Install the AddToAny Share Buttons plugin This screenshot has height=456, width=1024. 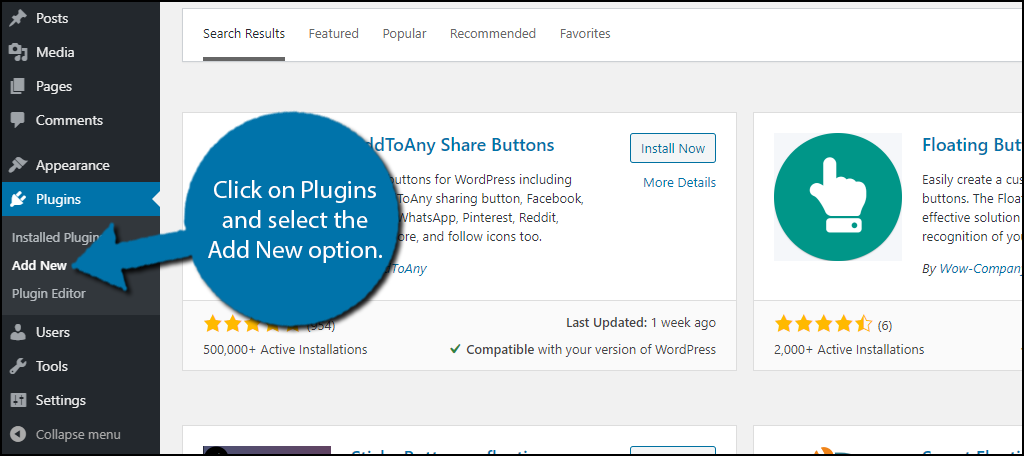[673, 148]
